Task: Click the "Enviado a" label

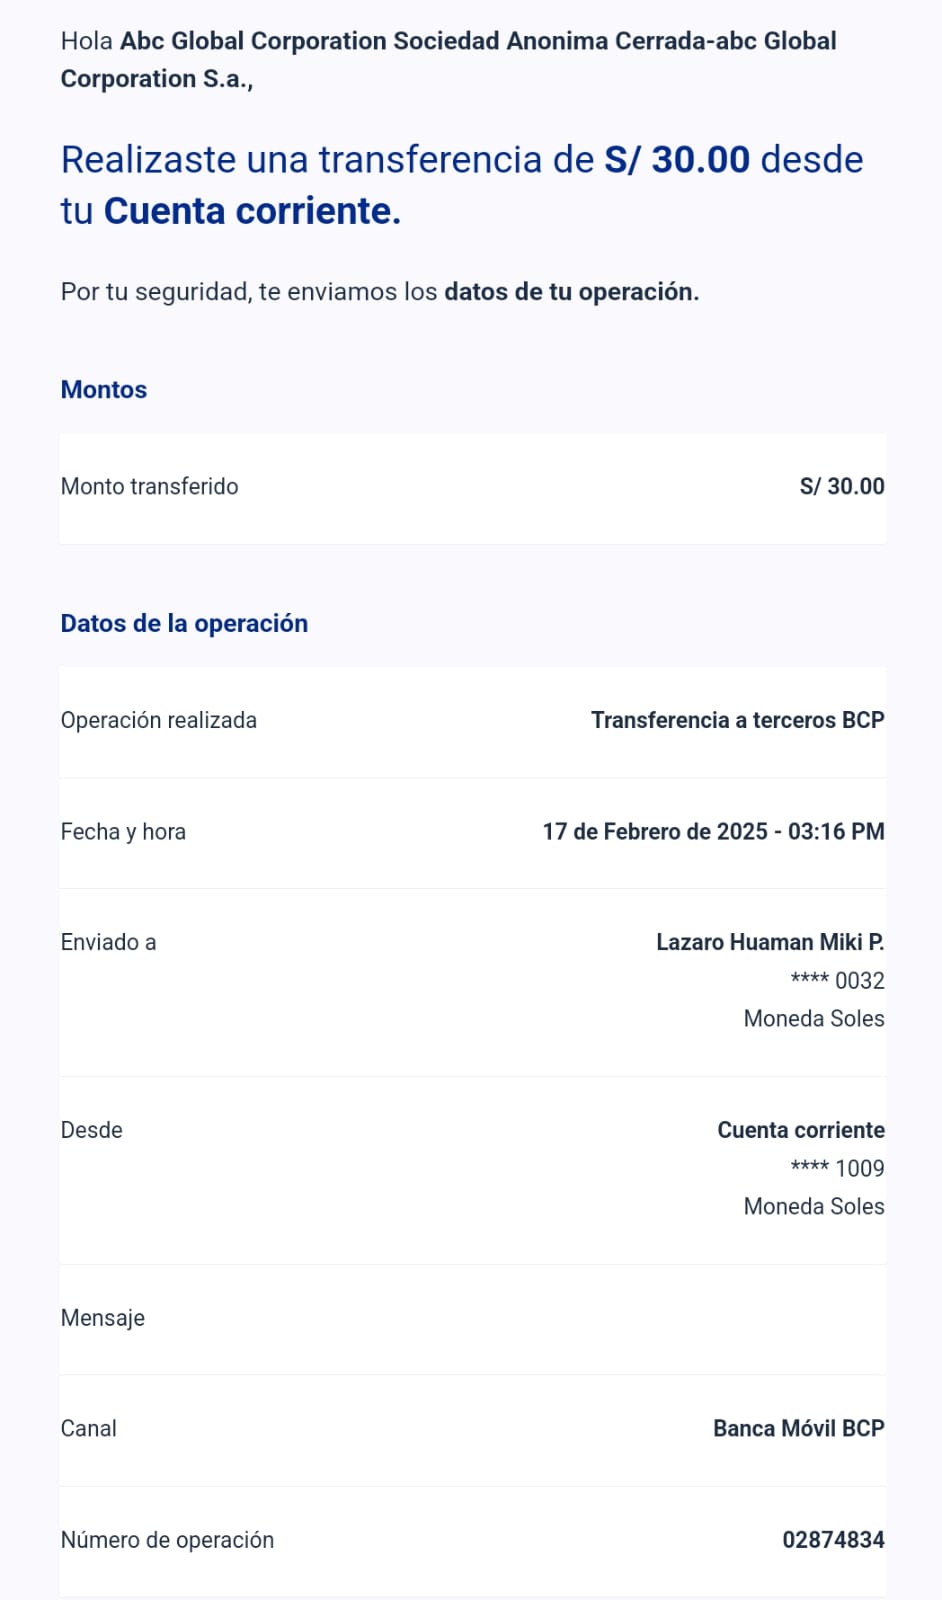Action: [x=108, y=943]
